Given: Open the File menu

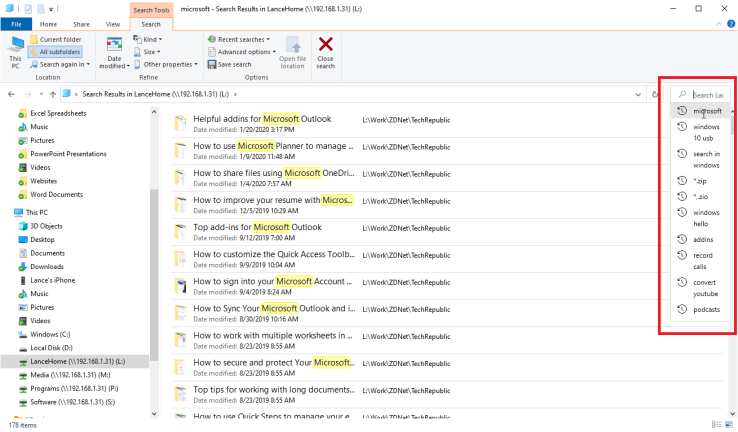Looking at the screenshot, I should pos(16,24).
